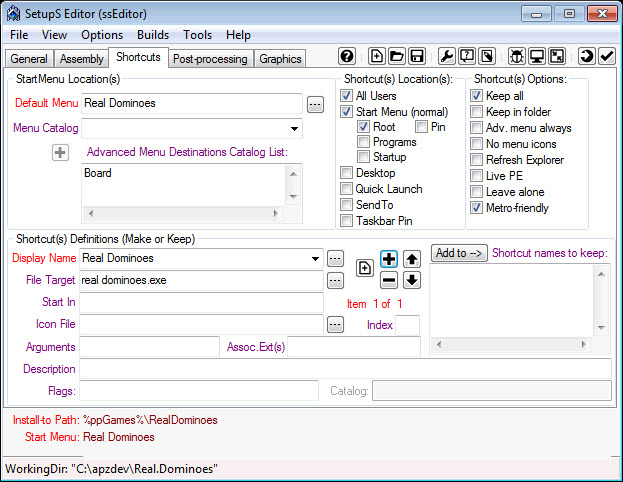Remove the shortcut with the minus button
The height and width of the screenshot is (482, 623).
[389, 280]
